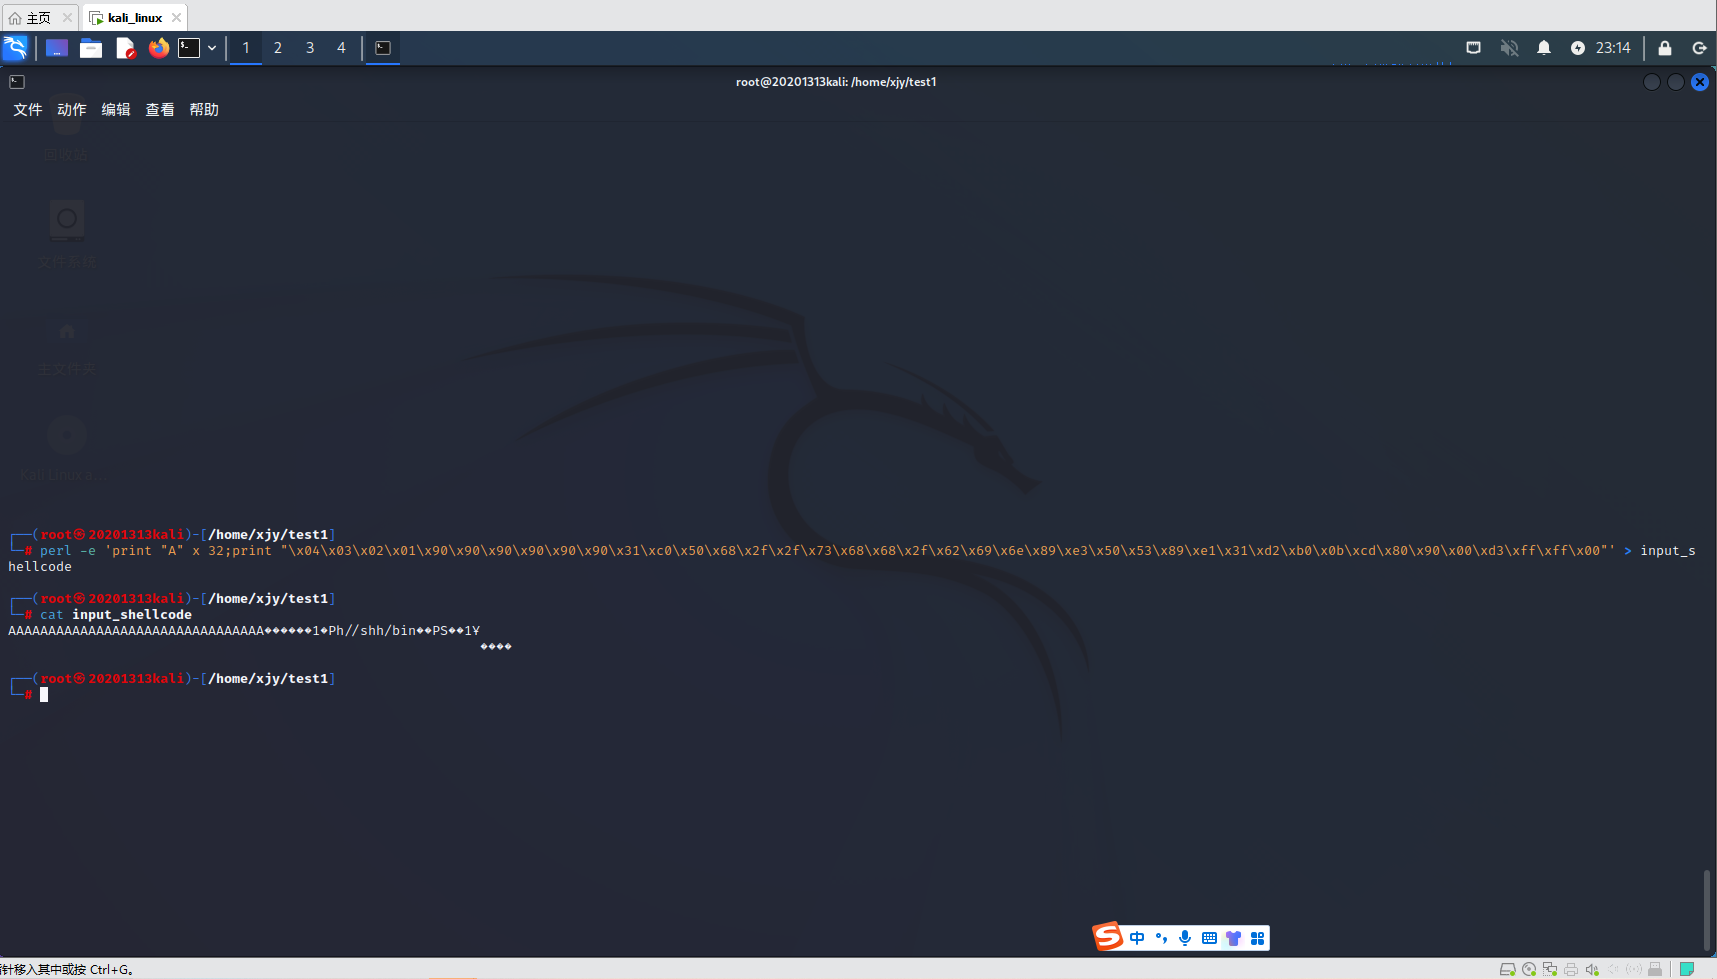This screenshot has height=979, width=1717.
Task: Click the Sogou input method logo
Action: [x=1108, y=937]
